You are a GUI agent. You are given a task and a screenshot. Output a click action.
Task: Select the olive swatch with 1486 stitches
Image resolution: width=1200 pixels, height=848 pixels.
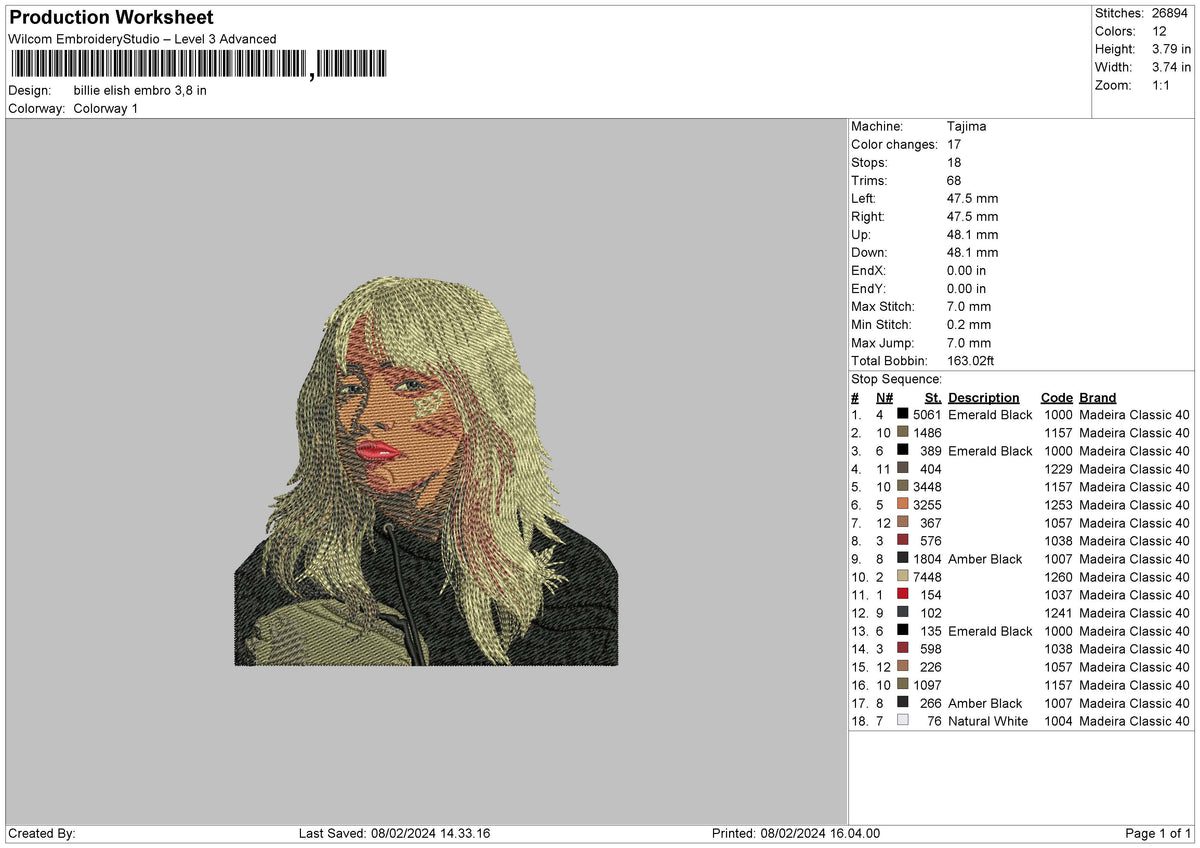[x=903, y=432]
